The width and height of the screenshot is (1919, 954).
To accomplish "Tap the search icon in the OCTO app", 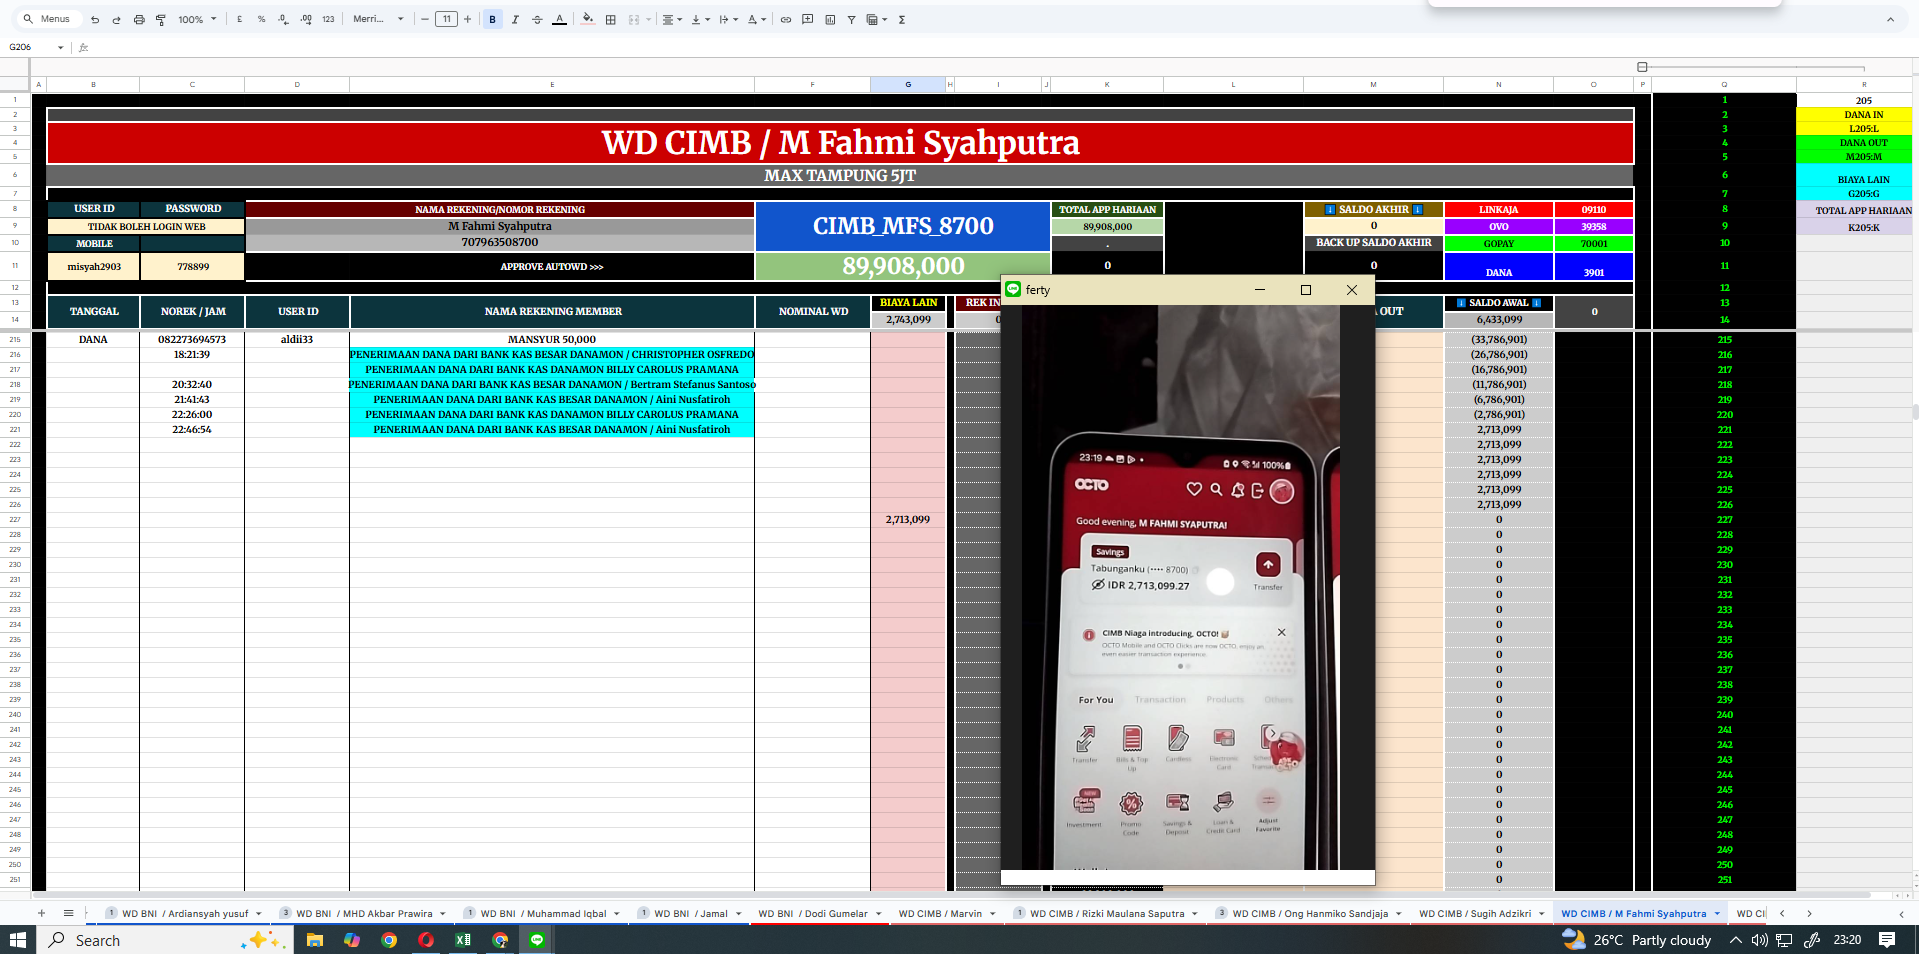I will (1216, 489).
